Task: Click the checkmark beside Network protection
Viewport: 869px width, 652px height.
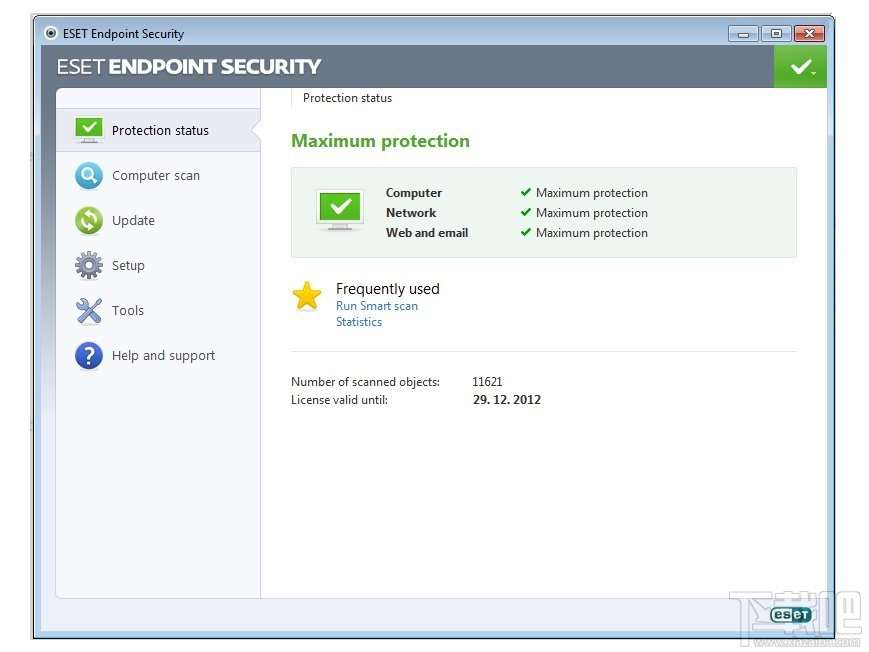Action: click(x=526, y=212)
